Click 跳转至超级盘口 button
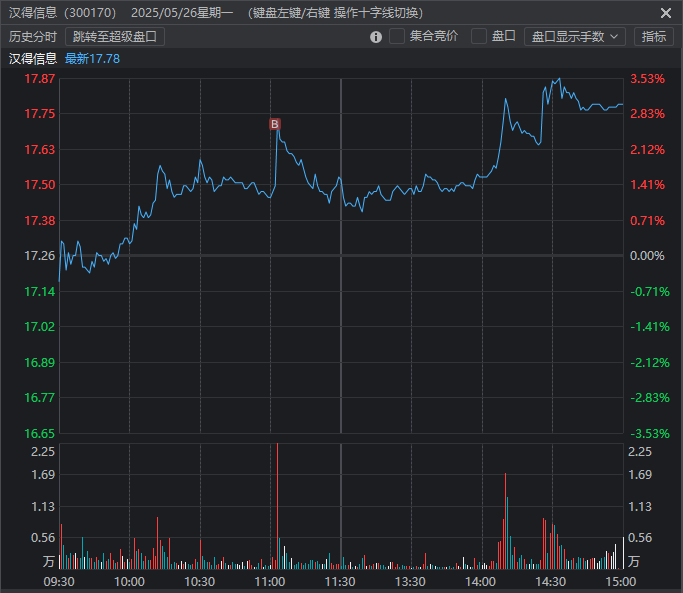 coord(115,37)
